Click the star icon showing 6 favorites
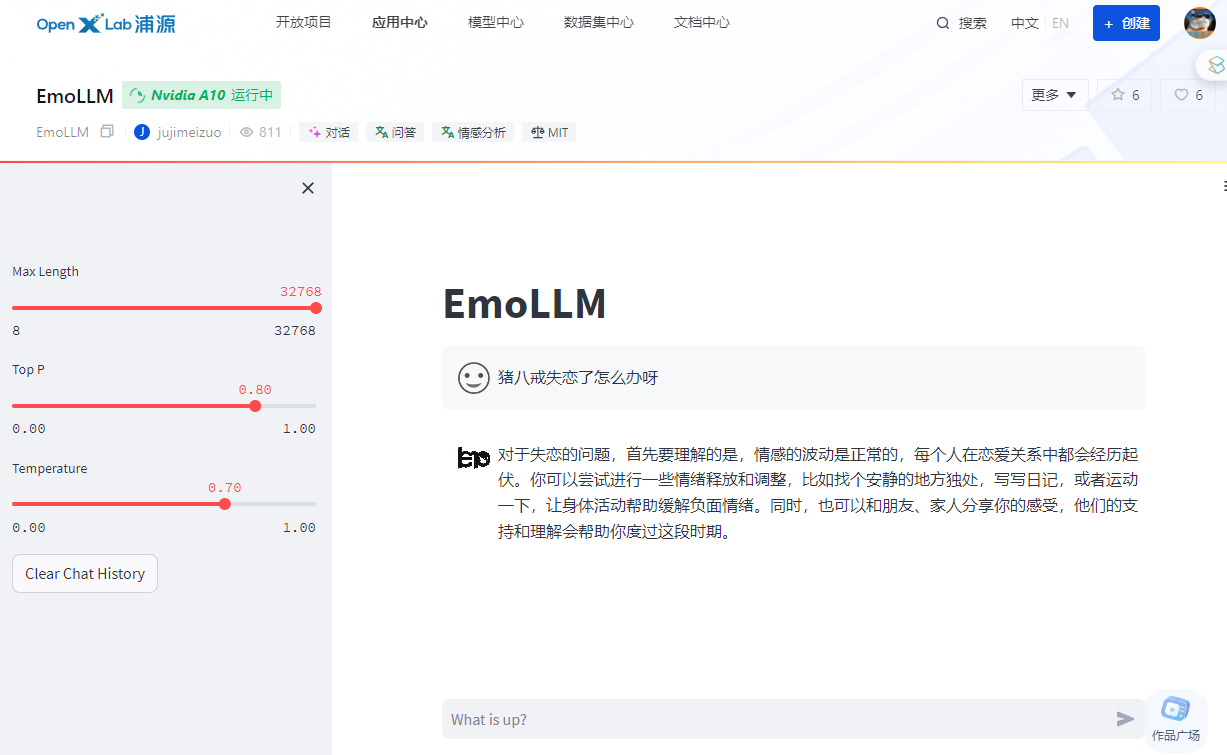1227x755 pixels. [1123, 94]
